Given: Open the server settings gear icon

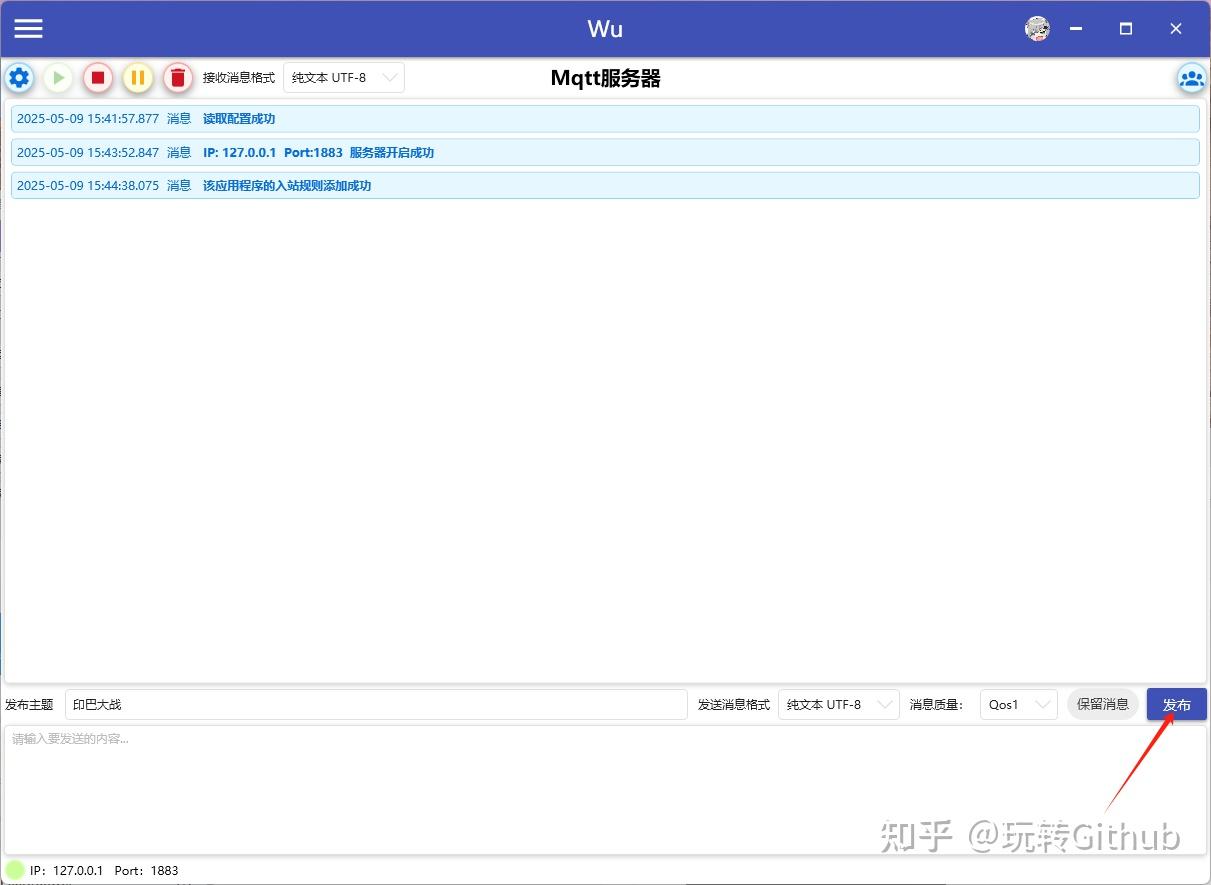Looking at the screenshot, I should coord(19,78).
